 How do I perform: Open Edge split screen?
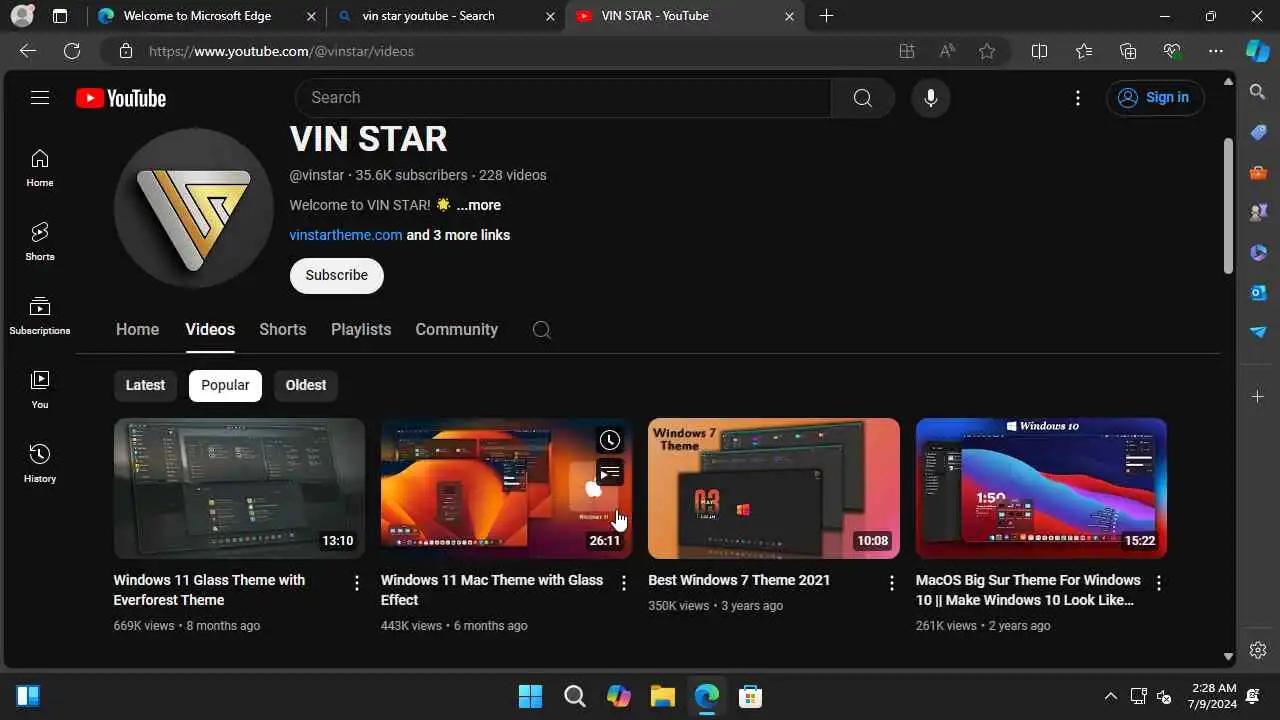coord(1039,51)
